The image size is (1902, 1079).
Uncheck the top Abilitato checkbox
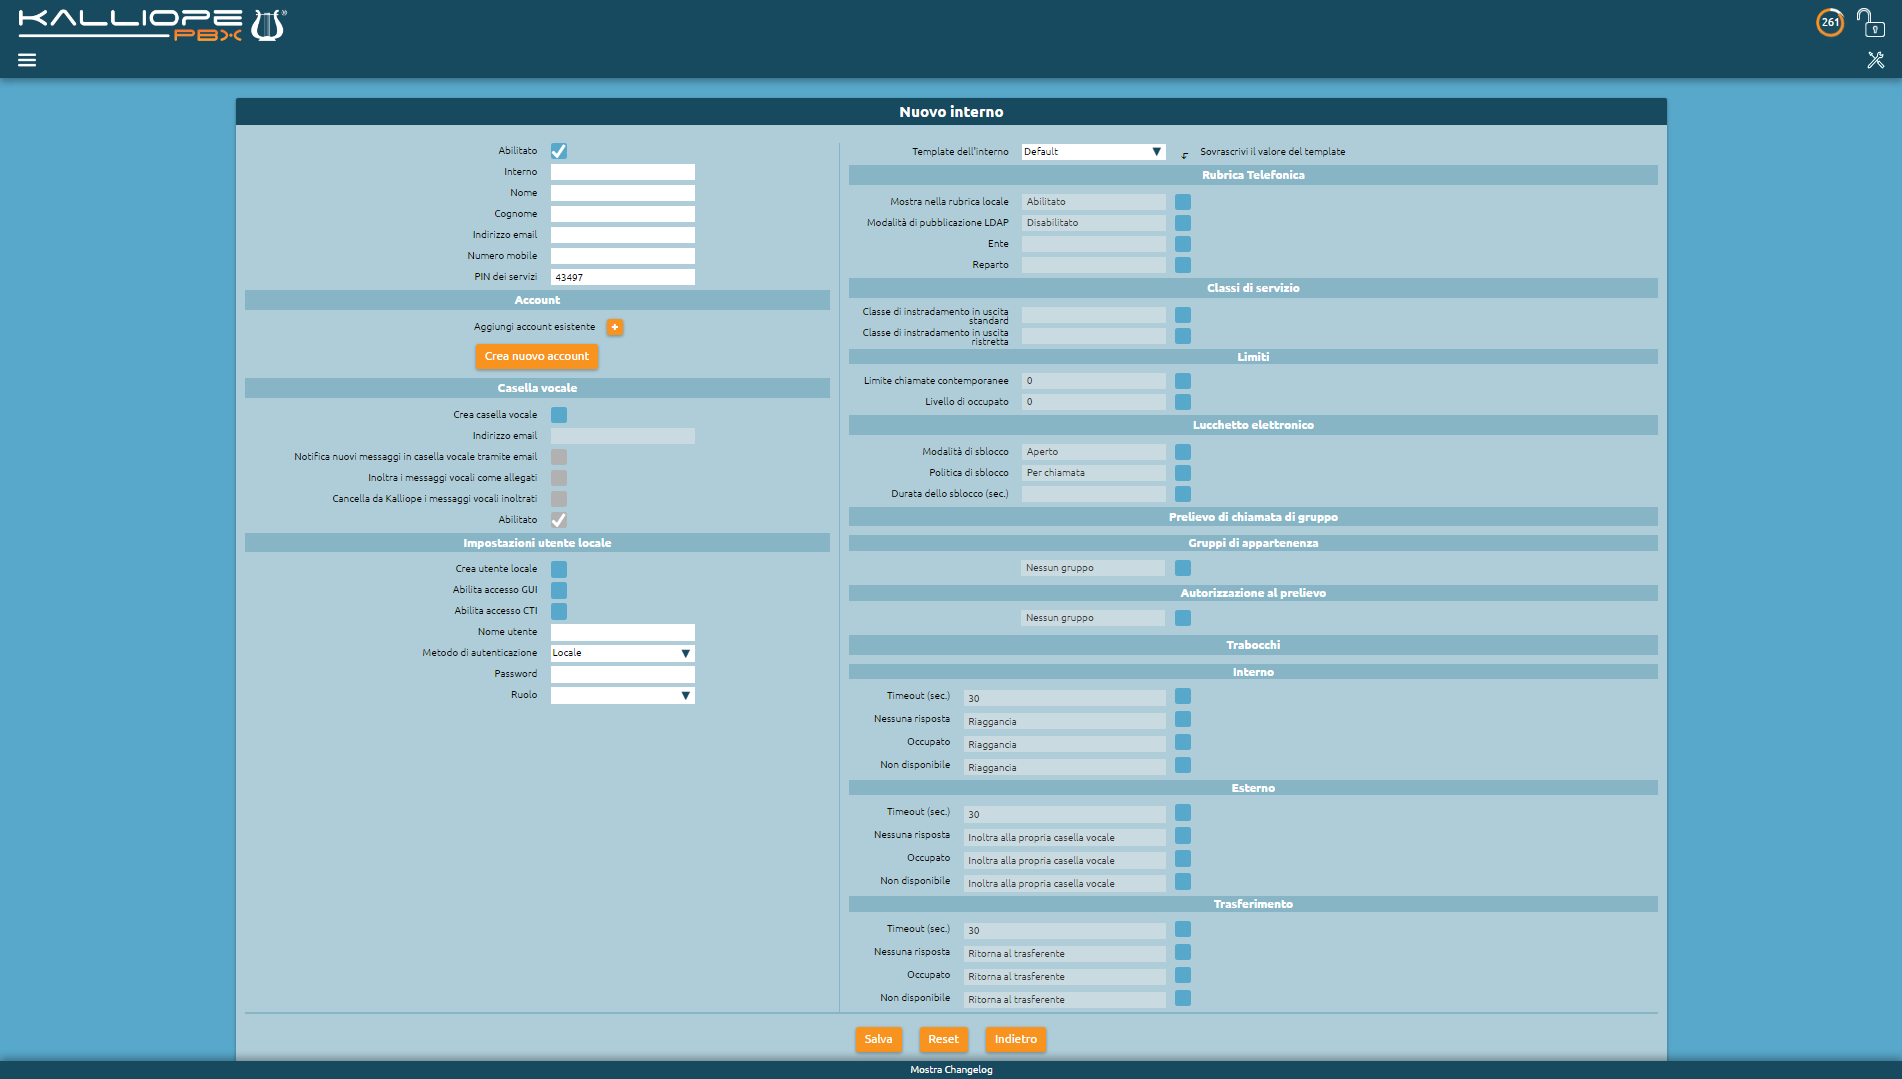[x=559, y=151]
